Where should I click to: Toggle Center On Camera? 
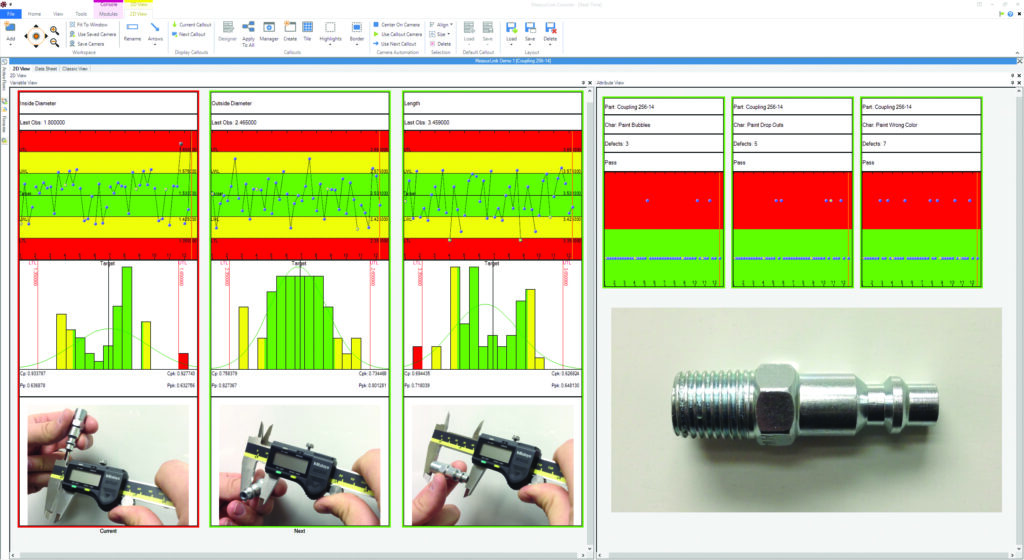coord(396,25)
